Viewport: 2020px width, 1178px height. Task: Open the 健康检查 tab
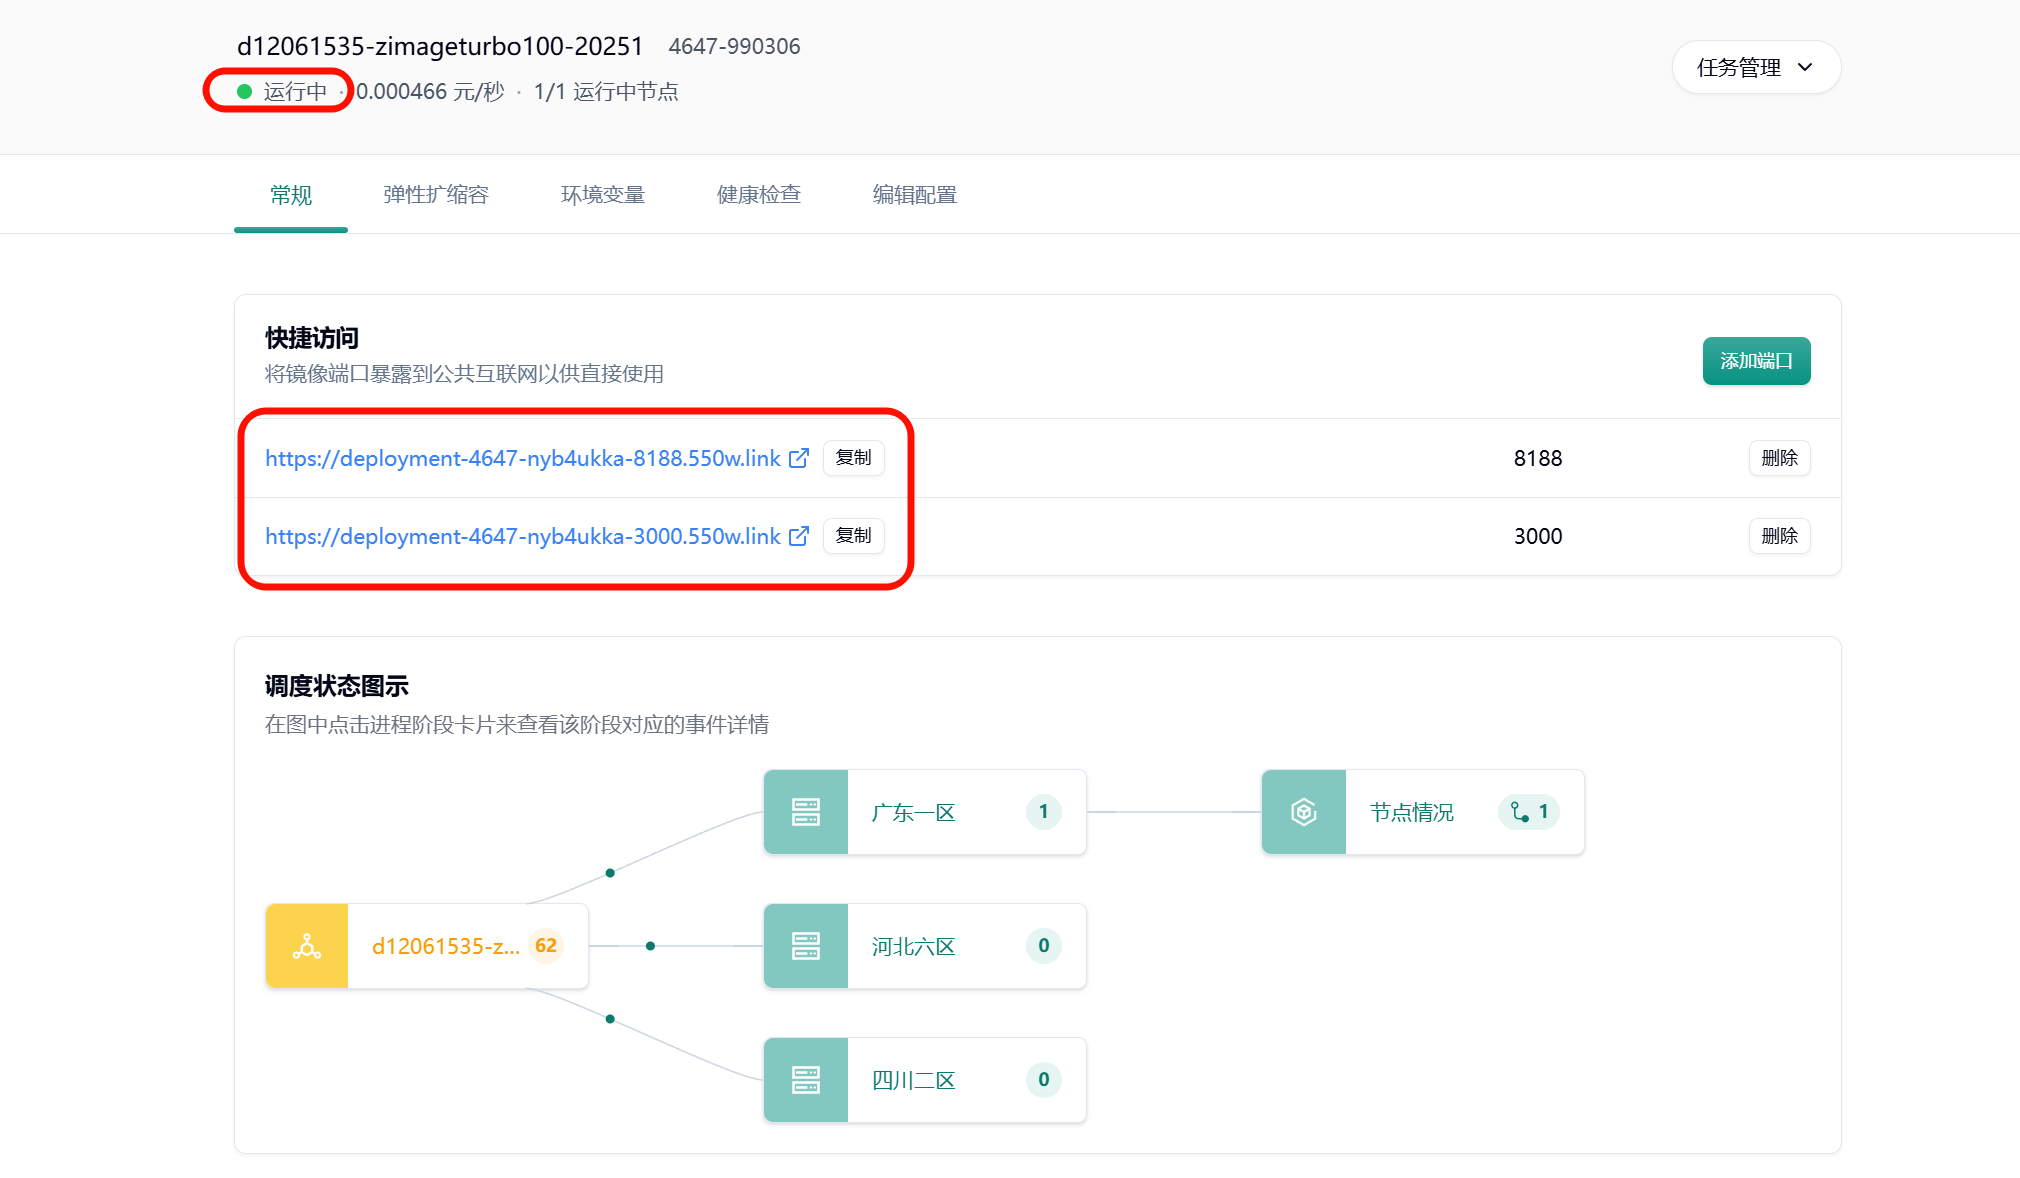pyautogui.click(x=759, y=195)
